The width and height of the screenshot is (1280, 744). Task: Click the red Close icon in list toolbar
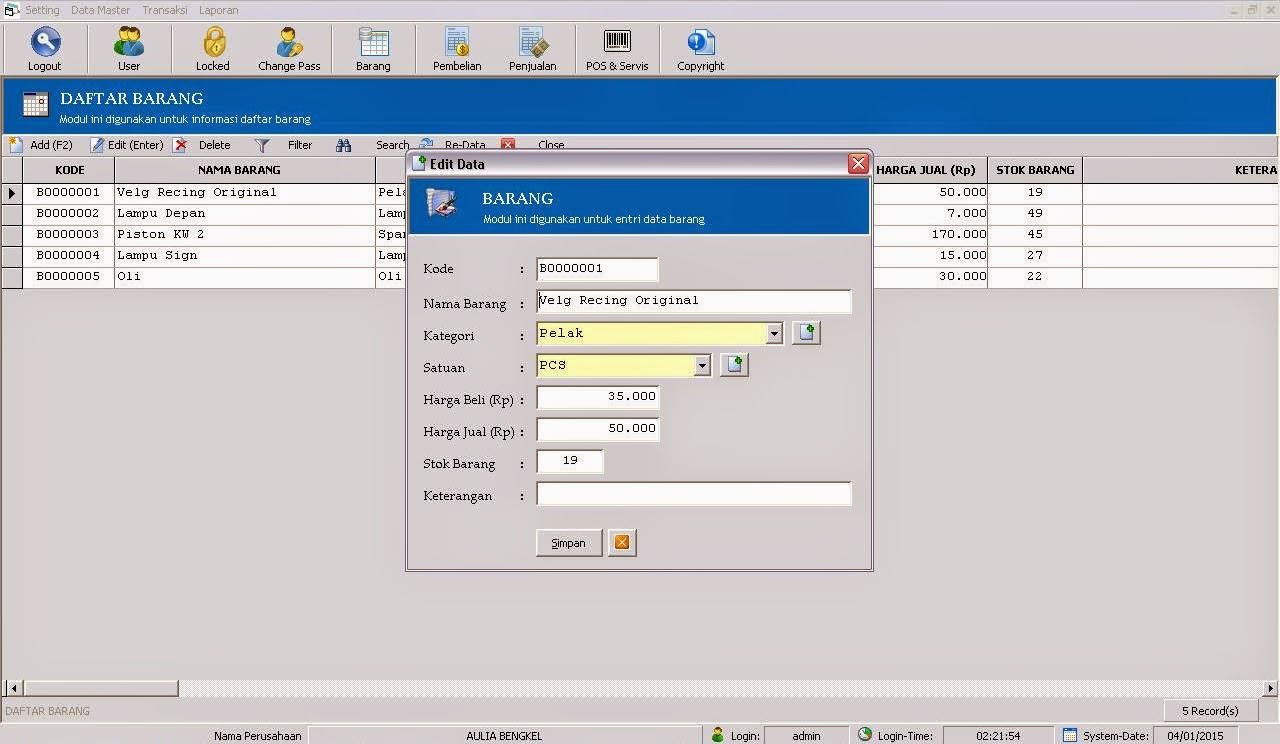(508, 144)
